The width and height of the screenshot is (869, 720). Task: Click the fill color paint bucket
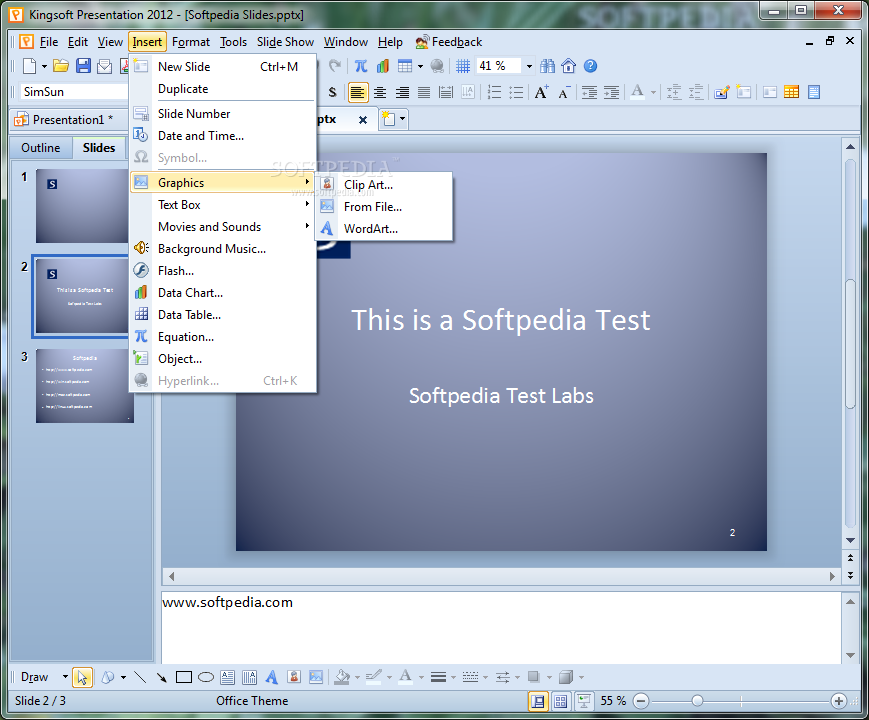tap(342, 677)
